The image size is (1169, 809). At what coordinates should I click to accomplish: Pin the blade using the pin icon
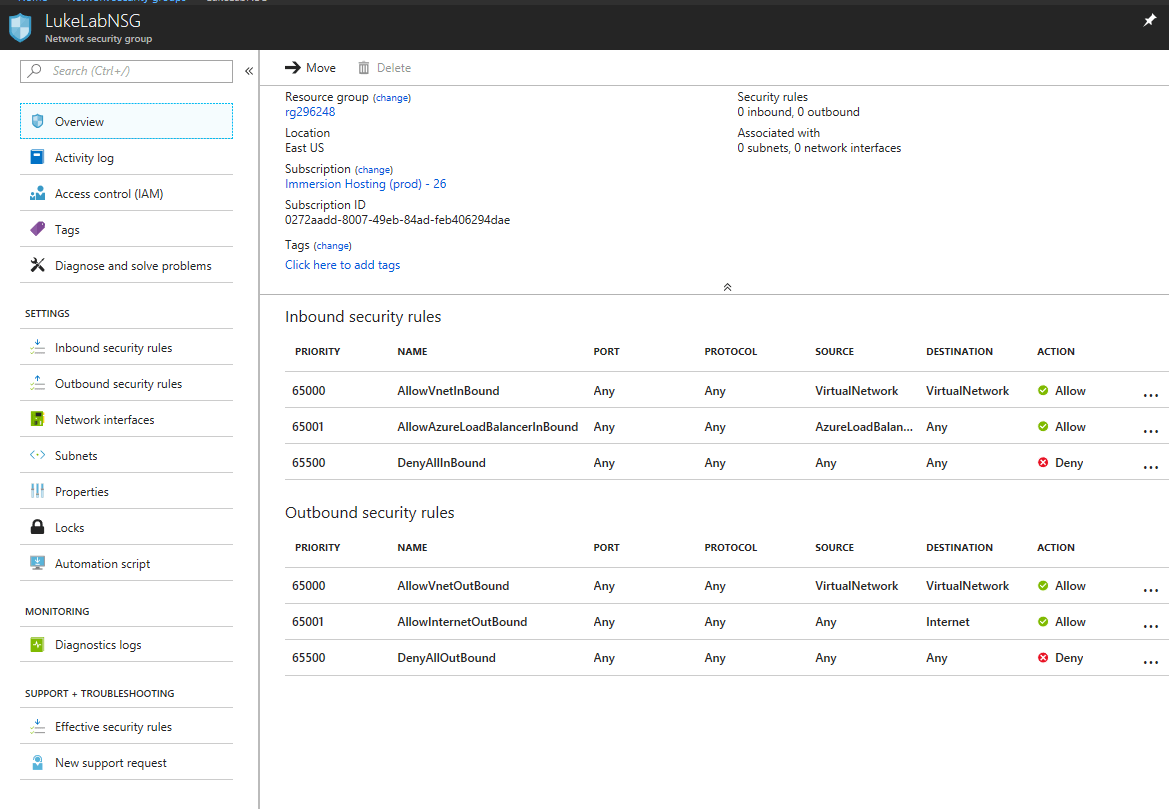point(1150,21)
